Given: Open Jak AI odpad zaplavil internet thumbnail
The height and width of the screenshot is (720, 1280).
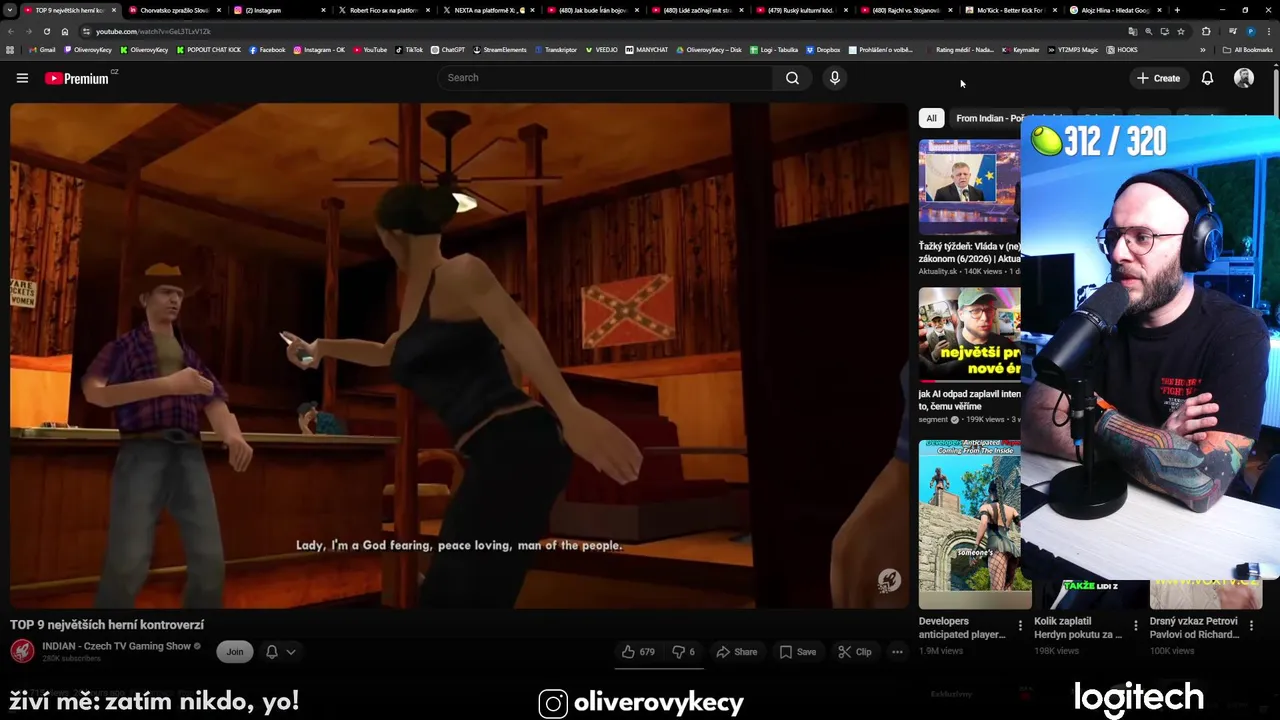Looking at the screenshot, I should coord(969,335).
